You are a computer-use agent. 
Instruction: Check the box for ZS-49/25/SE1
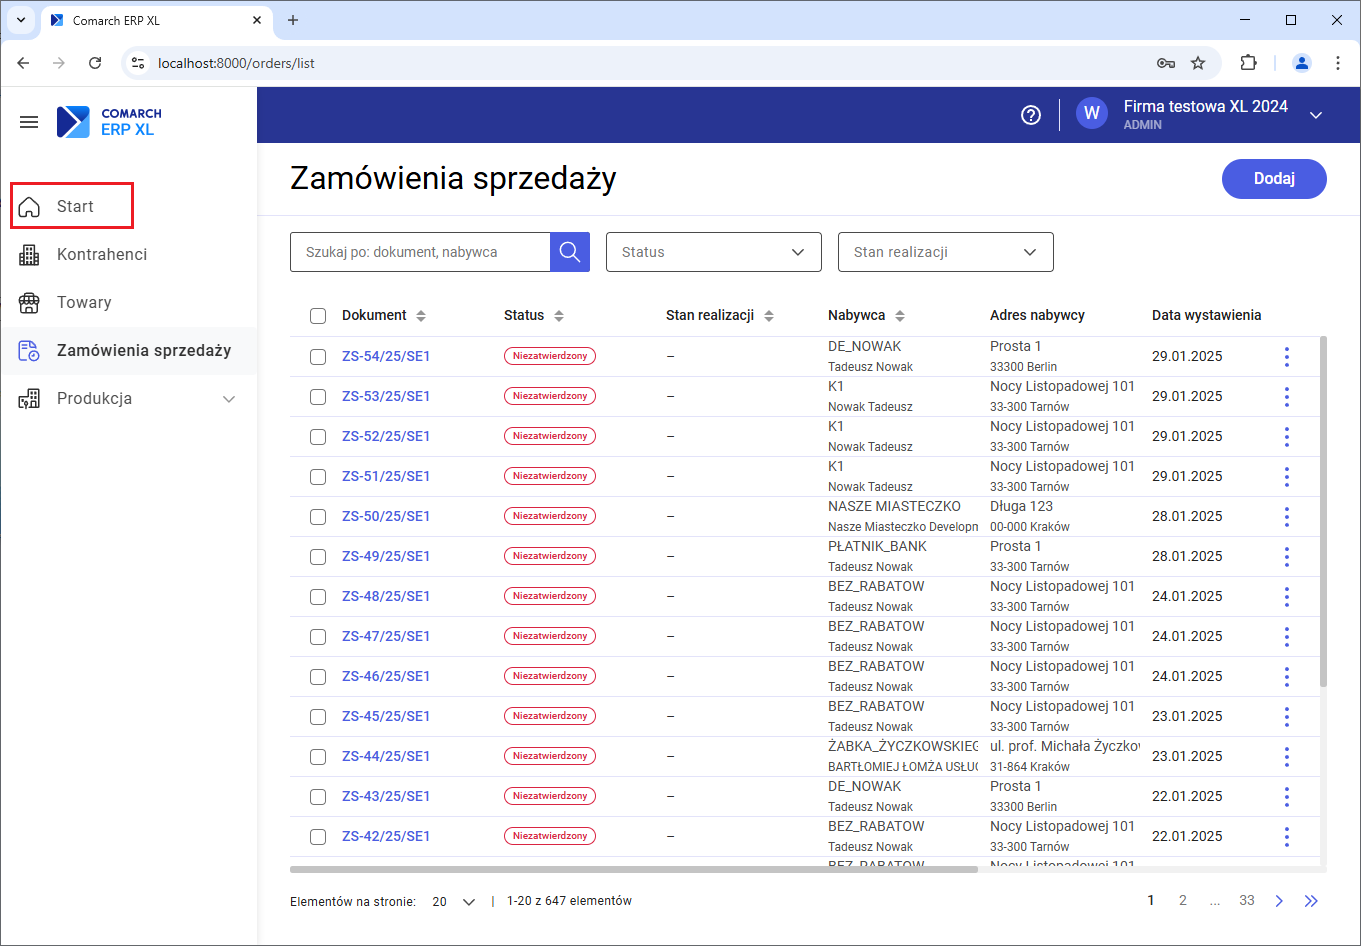coord(318,557)
